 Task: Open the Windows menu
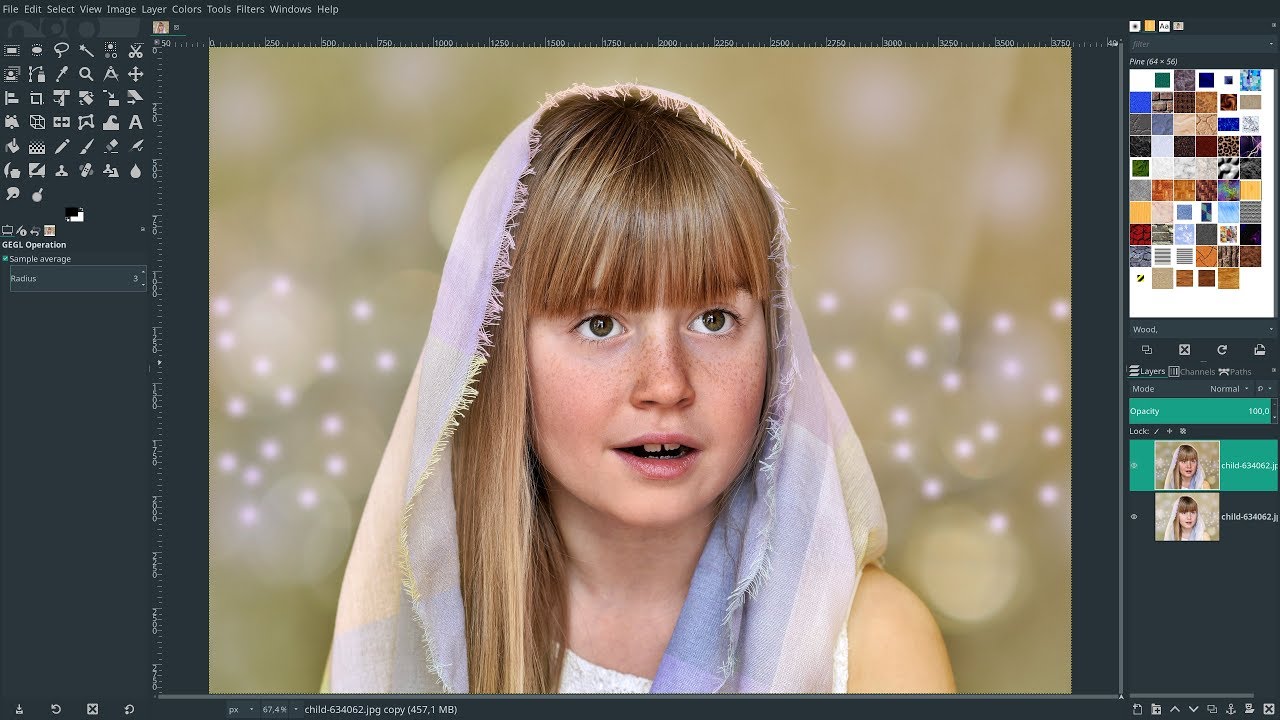[x=291, y=9]
